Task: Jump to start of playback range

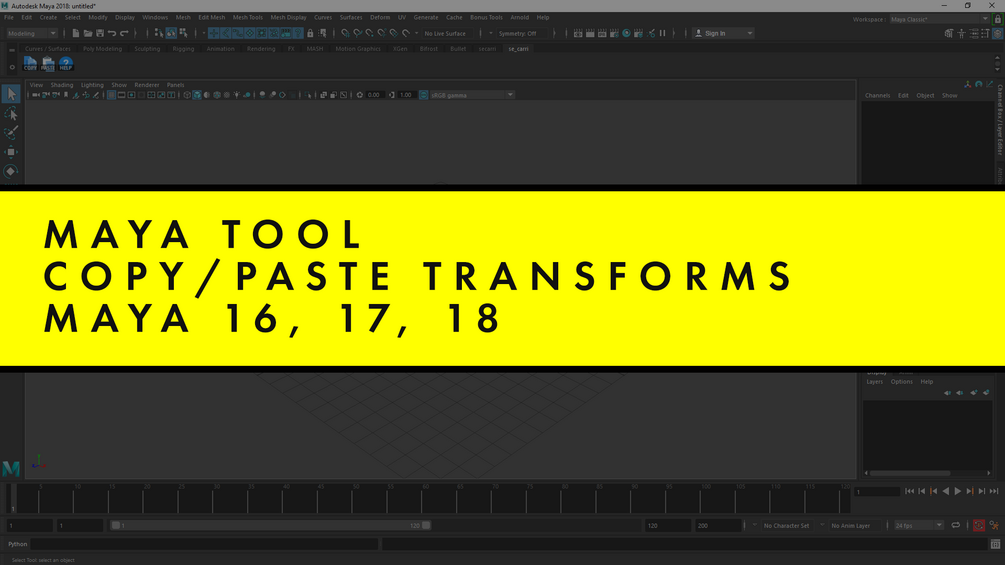Action: (909, 491)
